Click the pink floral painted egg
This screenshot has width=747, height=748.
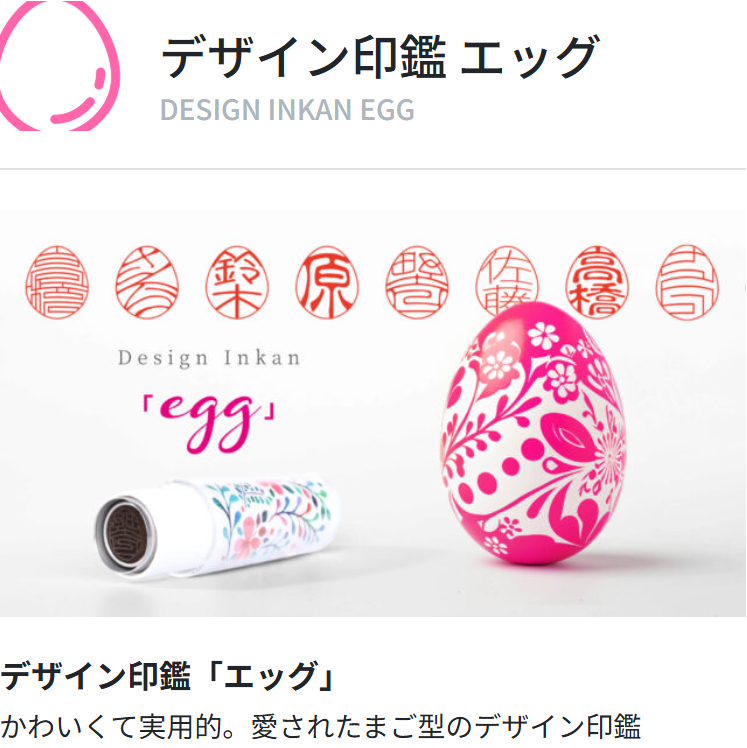pos(533,433)
